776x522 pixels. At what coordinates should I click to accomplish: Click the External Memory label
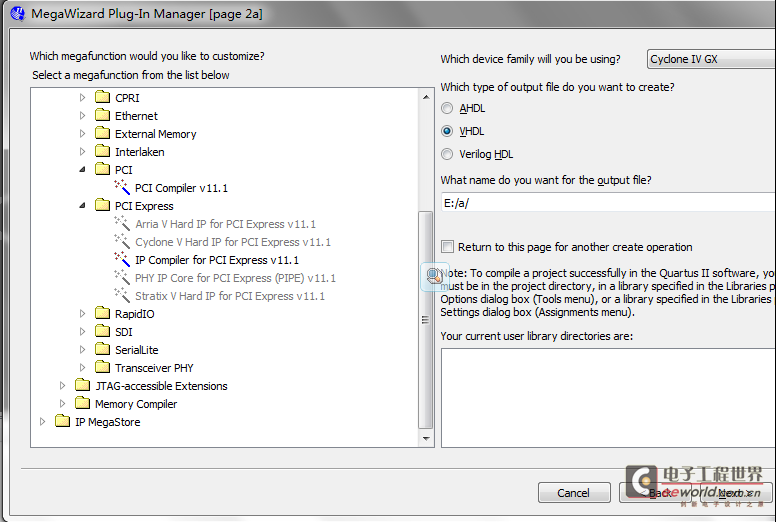click(155, 134)
